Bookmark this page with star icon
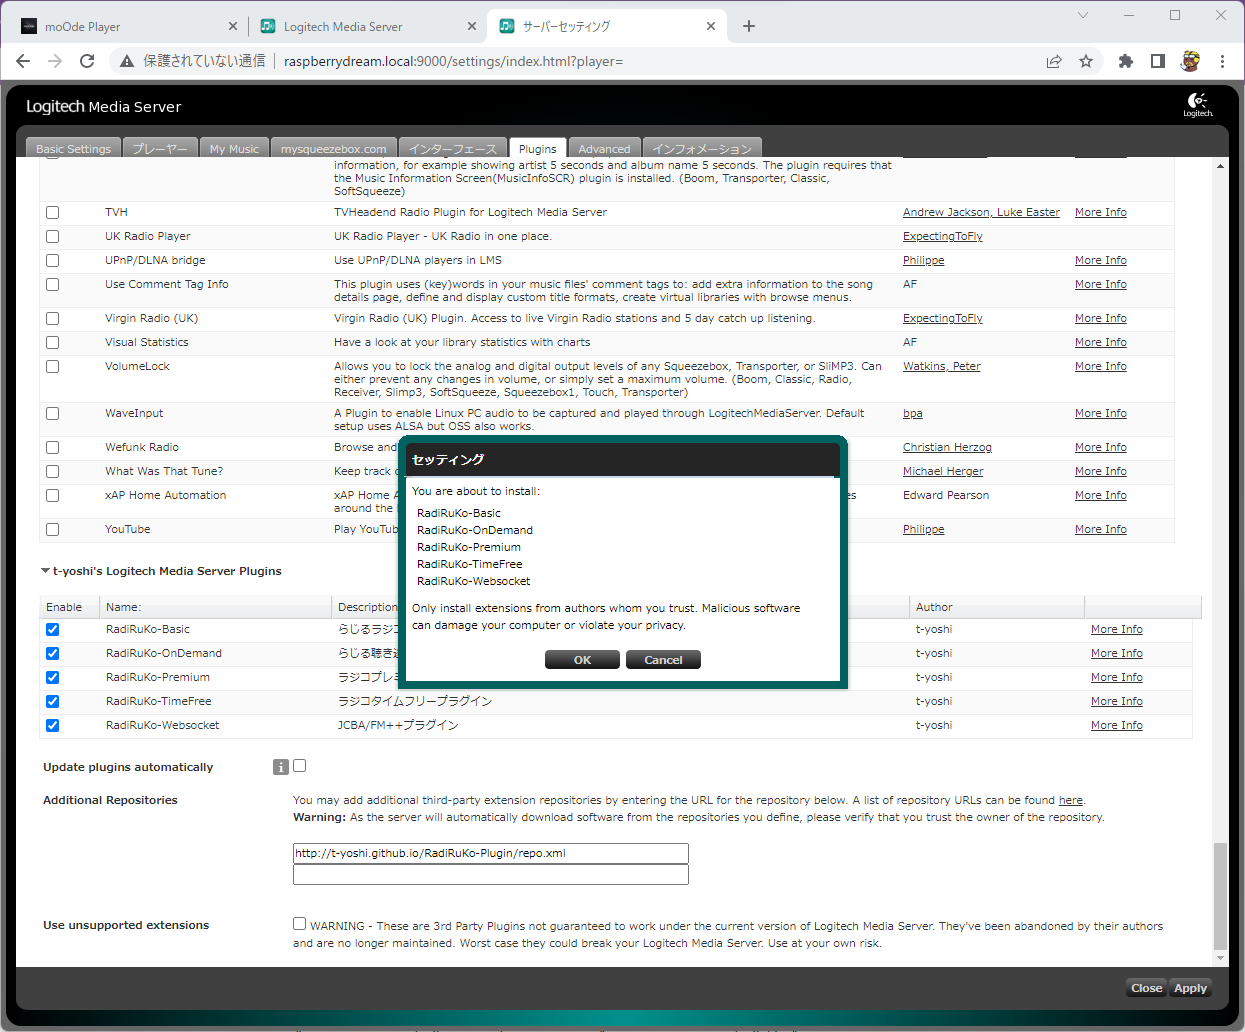Screen dimensions: 1245x1032 [x=1086, y=61]
